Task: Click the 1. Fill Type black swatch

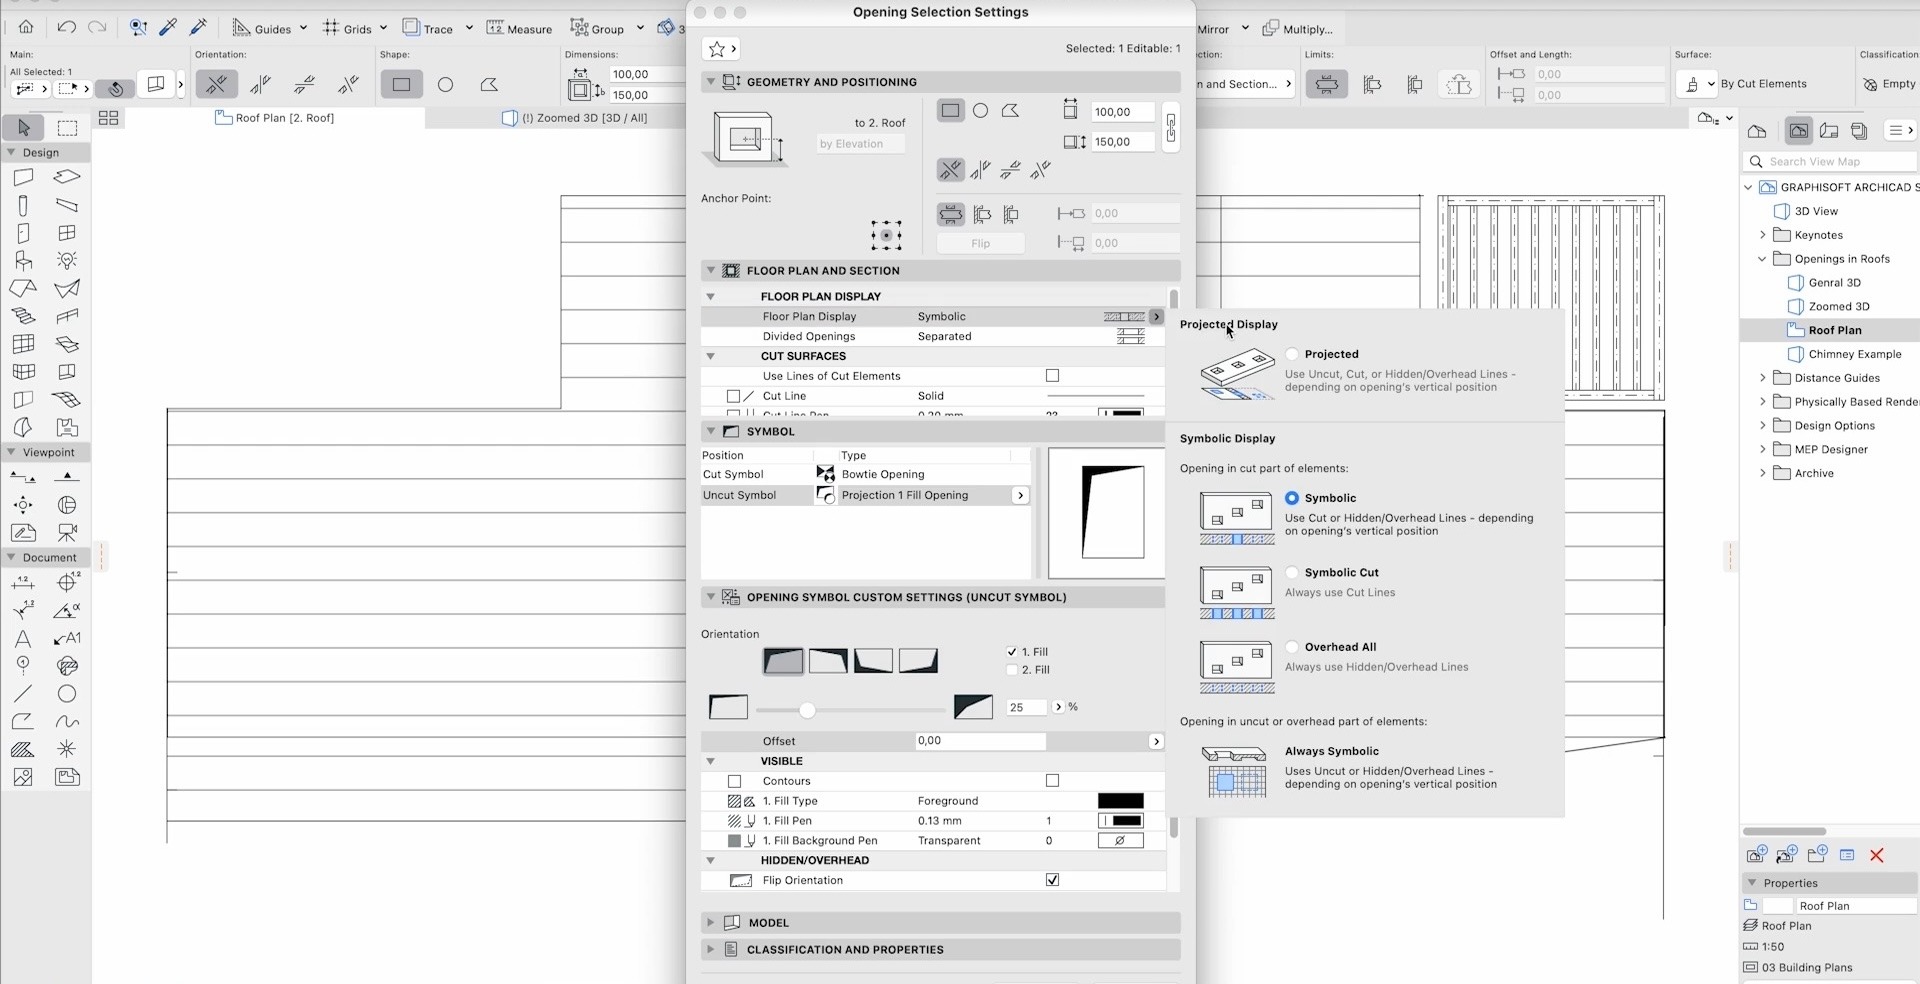Action: click(x=1120, y=801)
